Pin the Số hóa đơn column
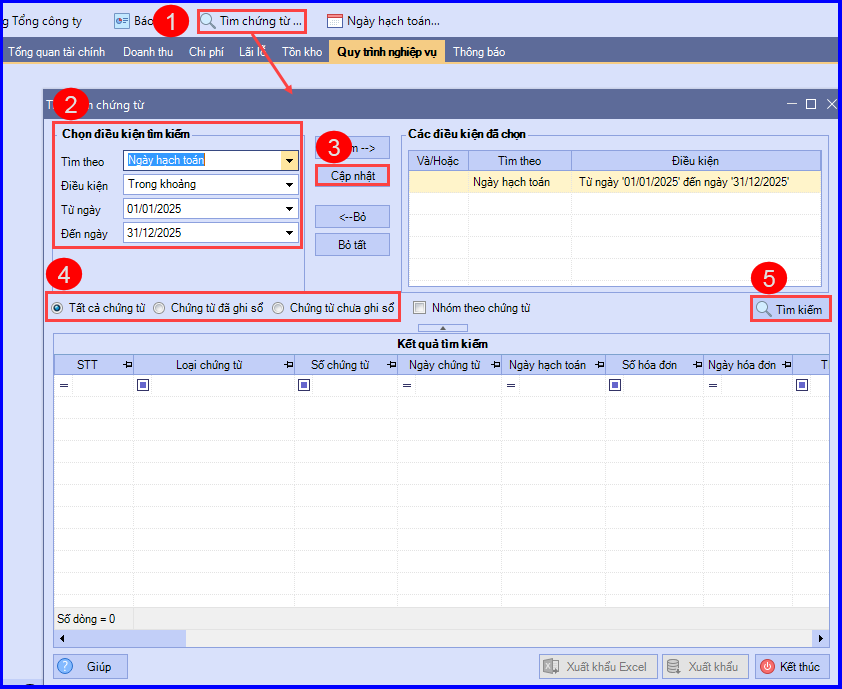The height and width of the screenshot is (689, 842). 697,365
